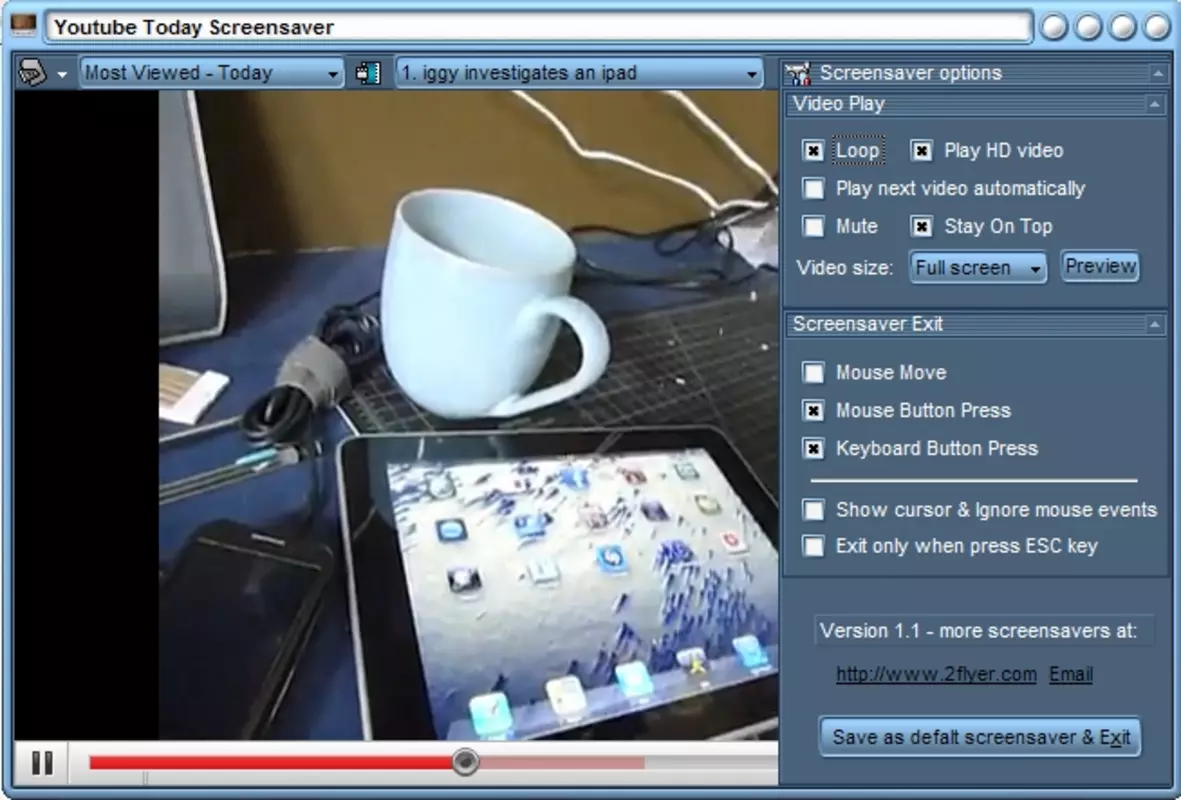Click Save as defalt screensaver & Exit
1181x800 pixels.
click(981, 737)
